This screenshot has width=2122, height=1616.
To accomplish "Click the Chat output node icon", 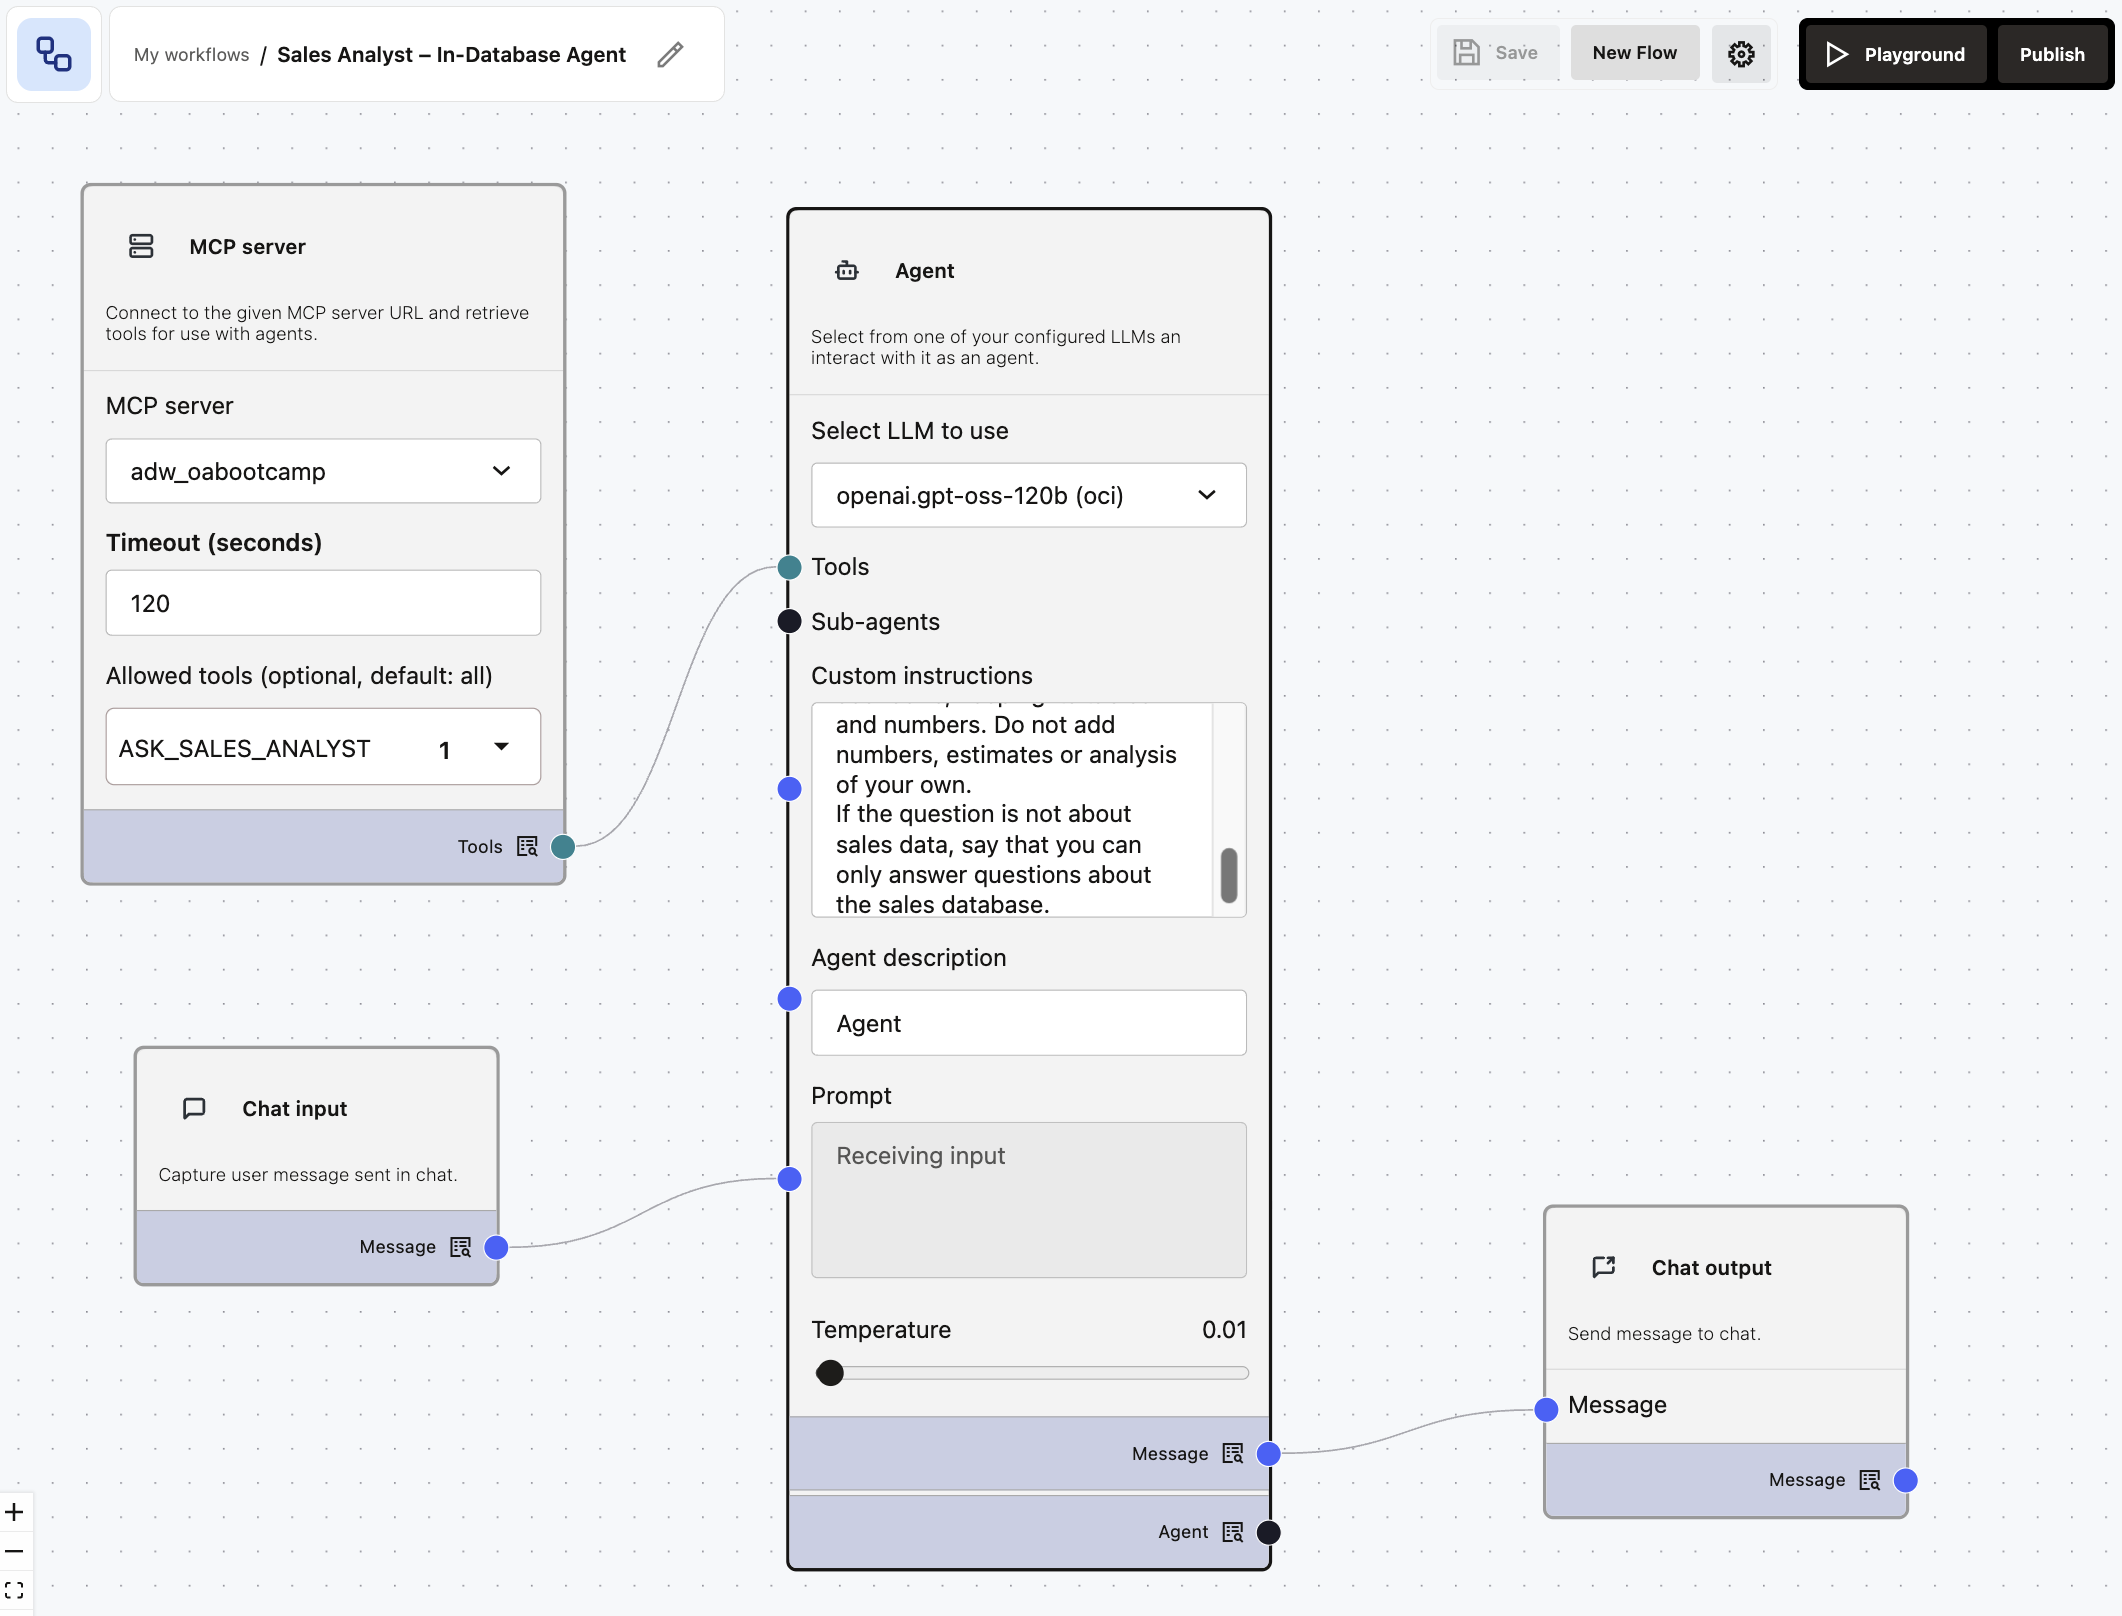I will [1604, 1267].
